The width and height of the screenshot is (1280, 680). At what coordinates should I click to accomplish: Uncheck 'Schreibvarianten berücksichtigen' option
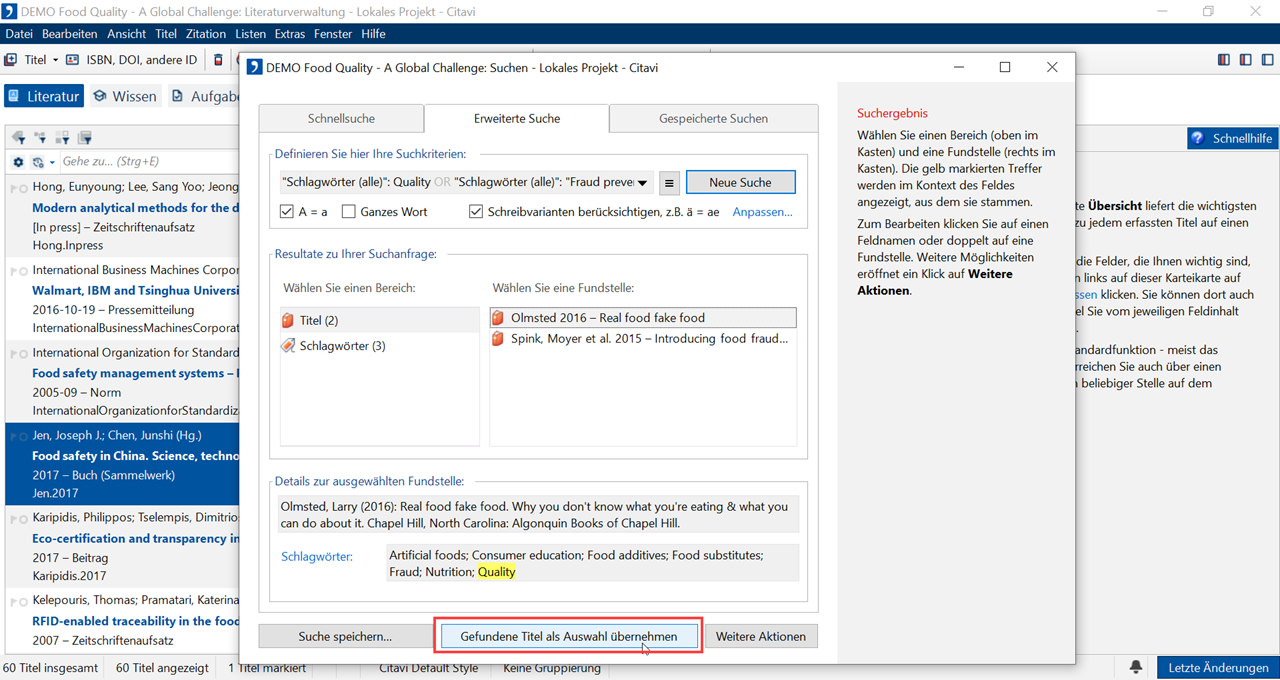coord(476,212)
